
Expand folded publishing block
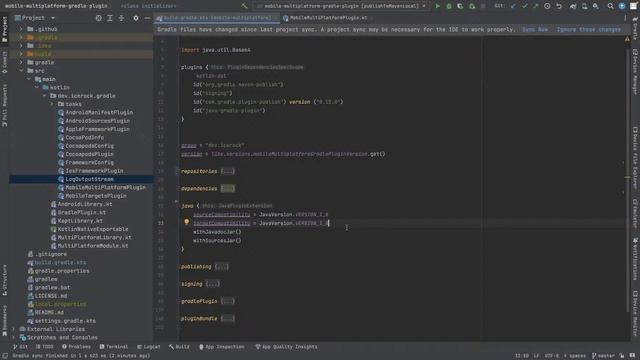(x=222, y=267)
